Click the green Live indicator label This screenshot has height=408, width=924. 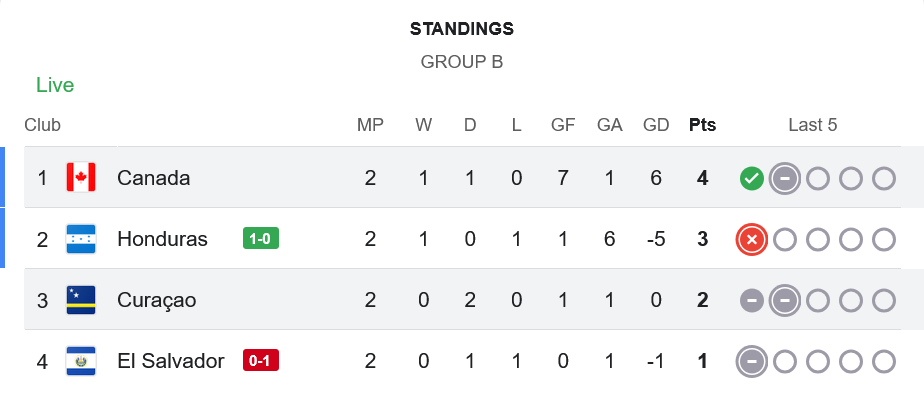pos(55,85)
